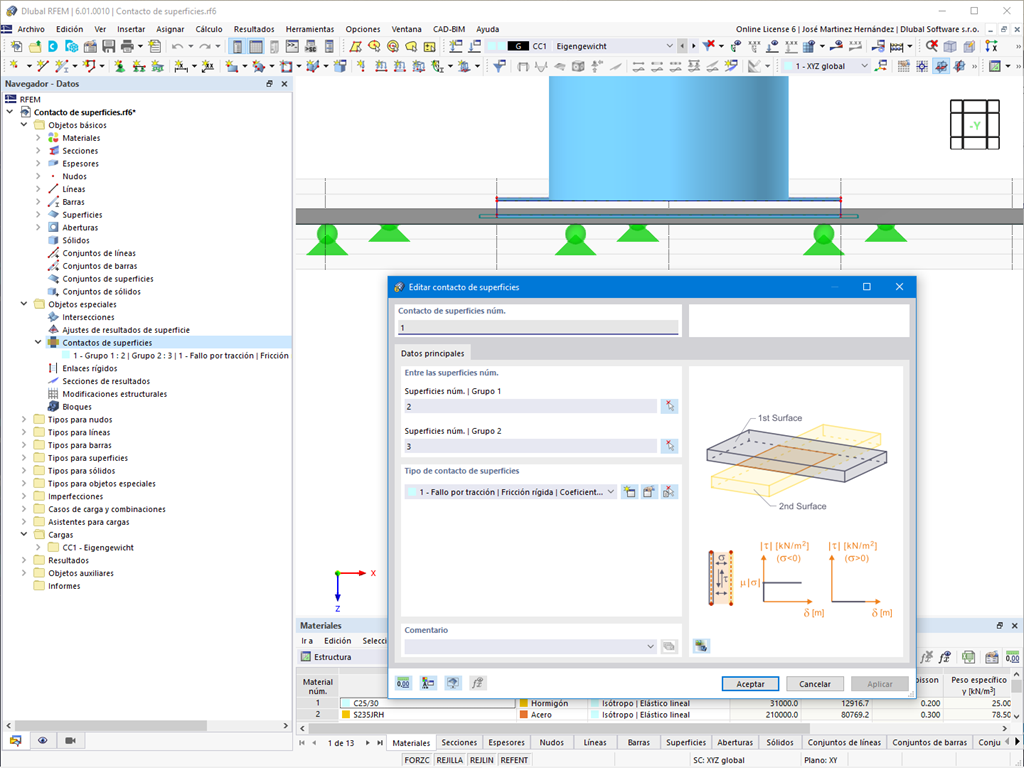Click the C25/30 material color swatch
Screen dimensions: 1024x768
[x=346, y=703]
